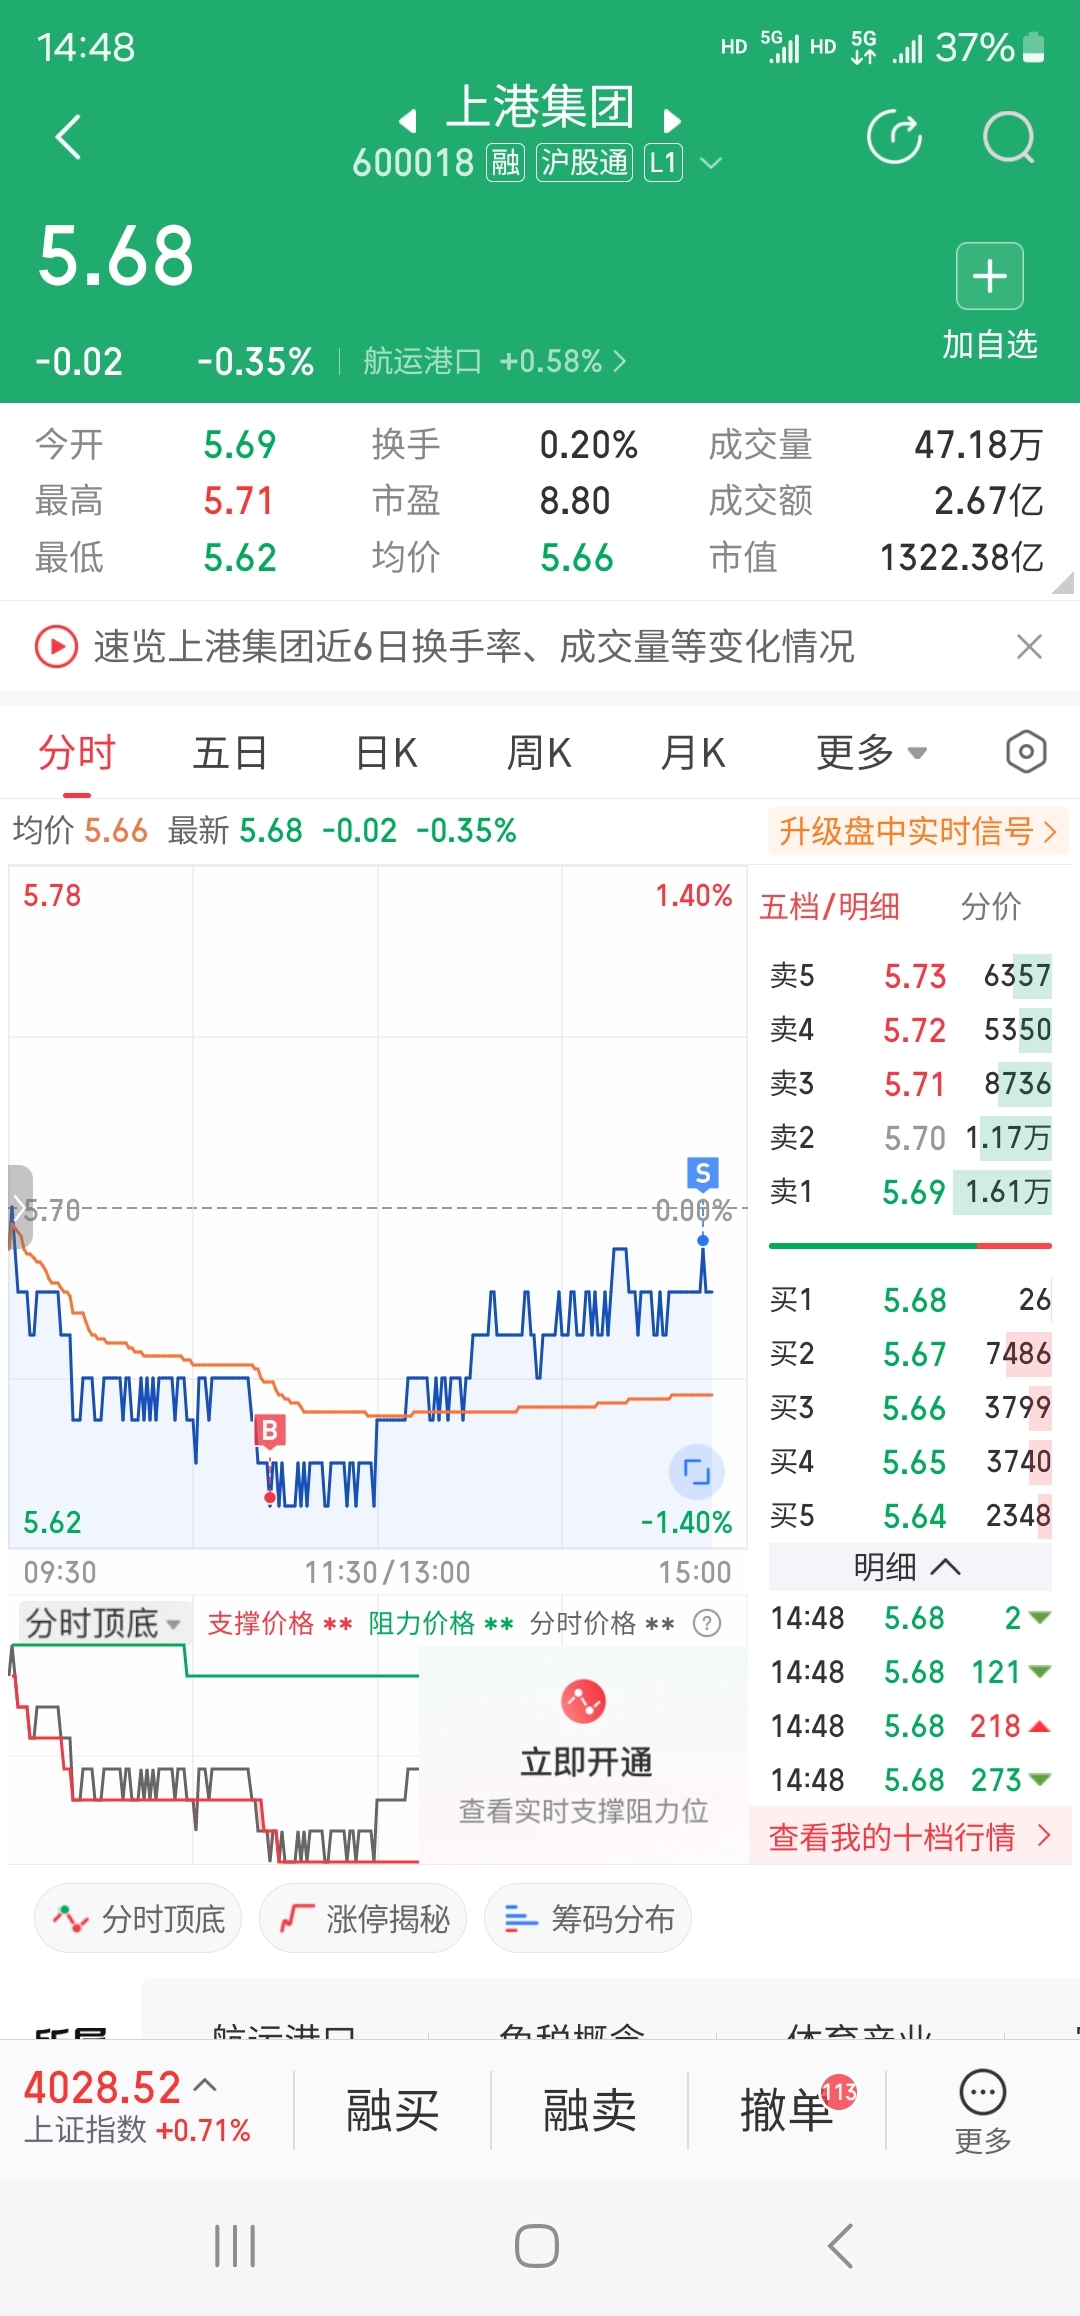Tap Android recent apps button
Image resolution: width=1080 pixels, height=2316 pixels.
[235, 2246]
